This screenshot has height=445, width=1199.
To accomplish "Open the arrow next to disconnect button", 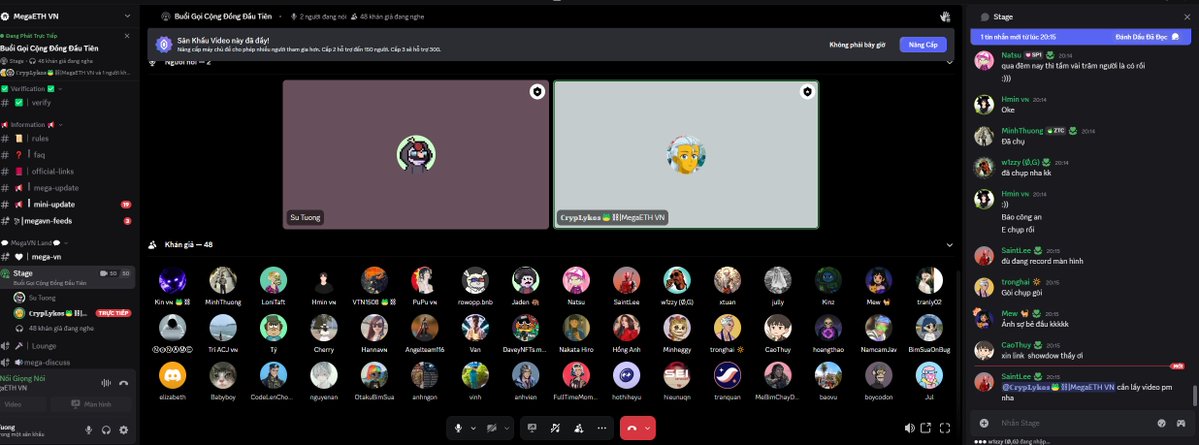I will click(648, 428).
